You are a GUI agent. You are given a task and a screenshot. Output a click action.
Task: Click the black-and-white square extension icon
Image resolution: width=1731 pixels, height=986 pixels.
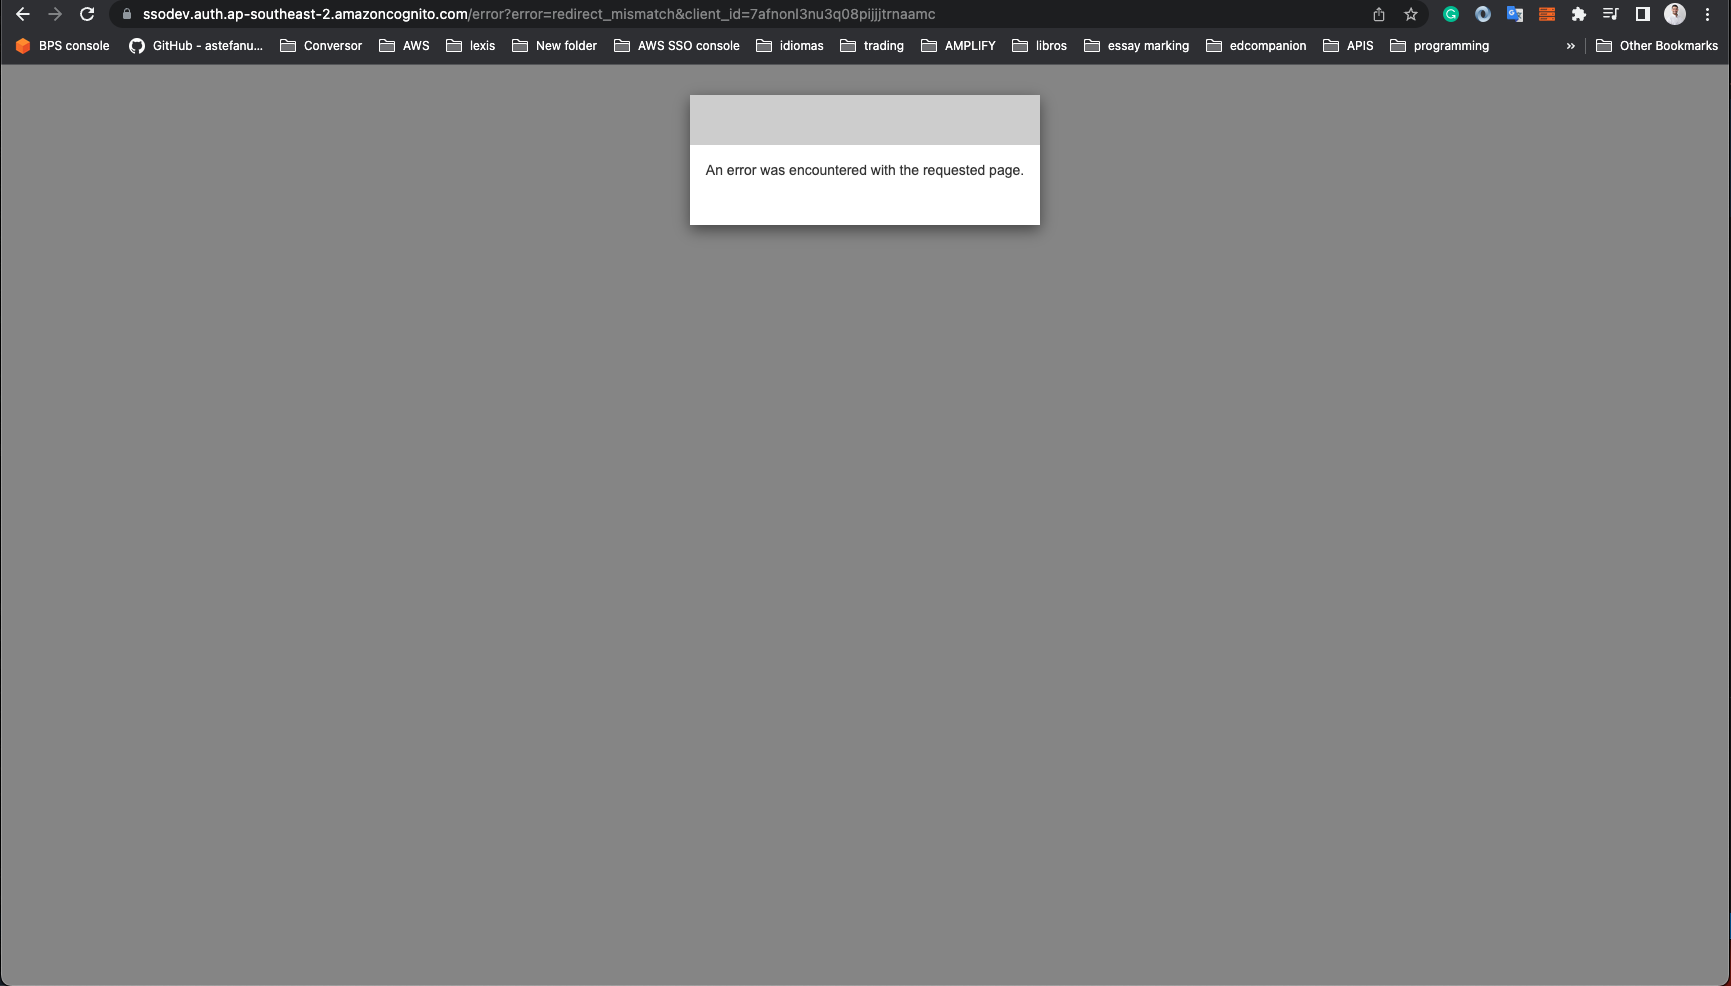click(1644, 14)
